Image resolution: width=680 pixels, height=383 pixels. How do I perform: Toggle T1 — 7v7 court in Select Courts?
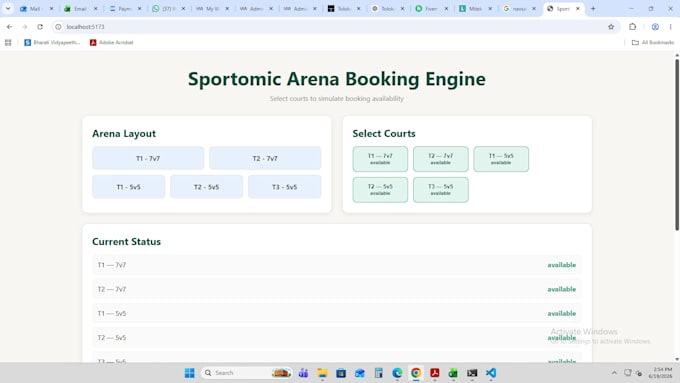380,159
